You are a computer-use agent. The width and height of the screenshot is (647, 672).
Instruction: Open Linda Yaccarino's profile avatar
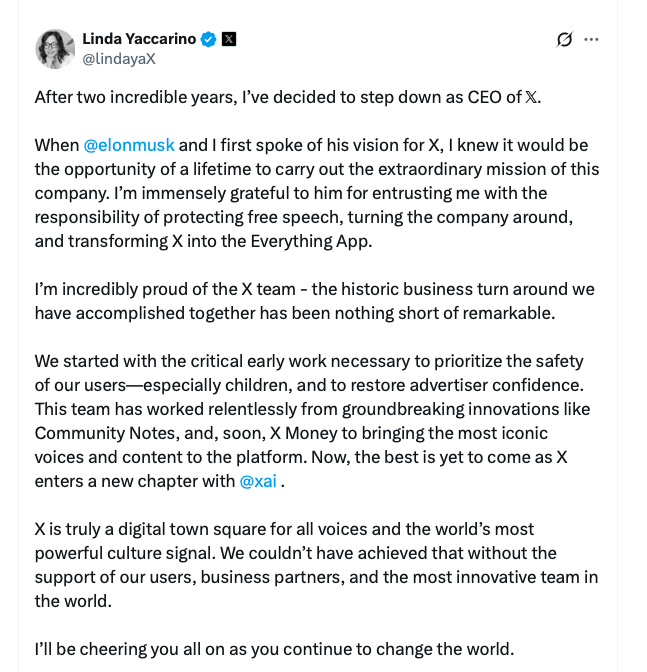pos(55,49)
